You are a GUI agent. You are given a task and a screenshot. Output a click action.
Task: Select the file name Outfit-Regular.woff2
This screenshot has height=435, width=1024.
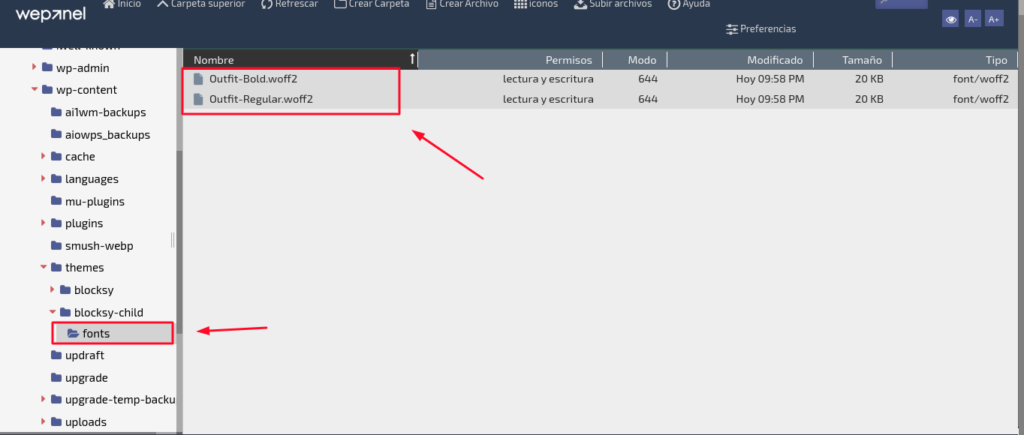[x=261, y=100]
